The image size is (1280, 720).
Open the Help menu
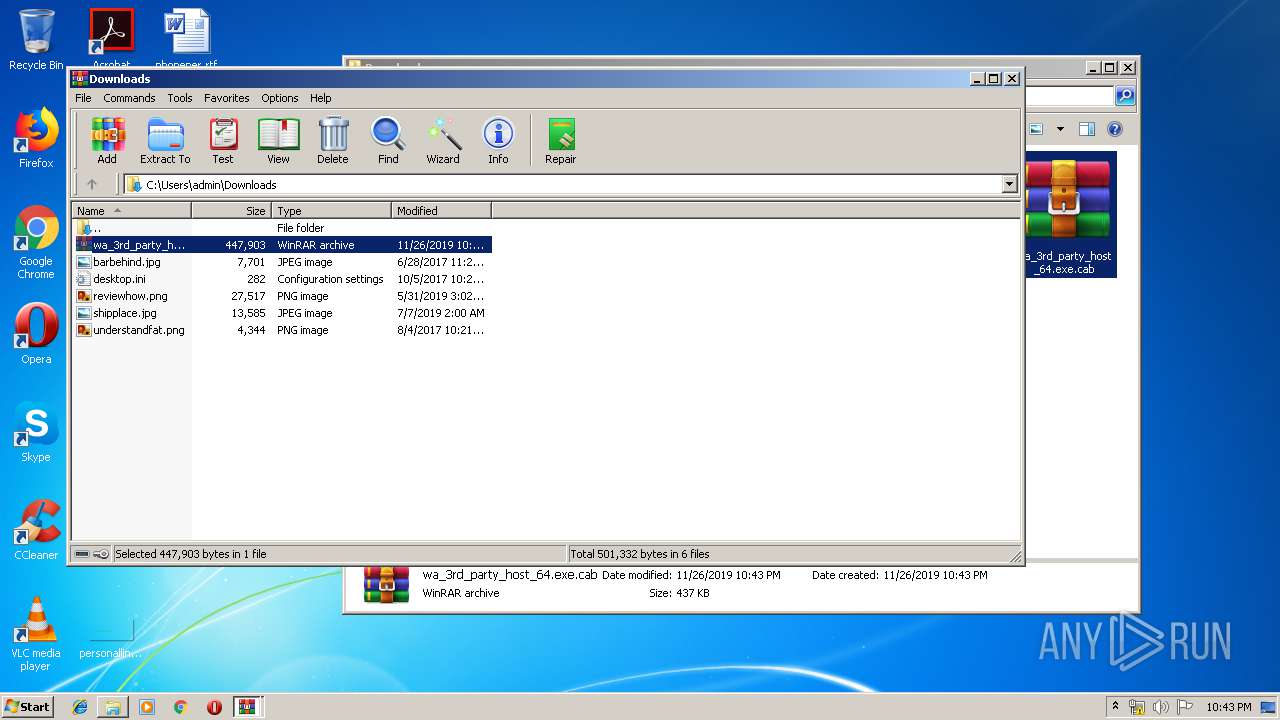tap(320, 98)
